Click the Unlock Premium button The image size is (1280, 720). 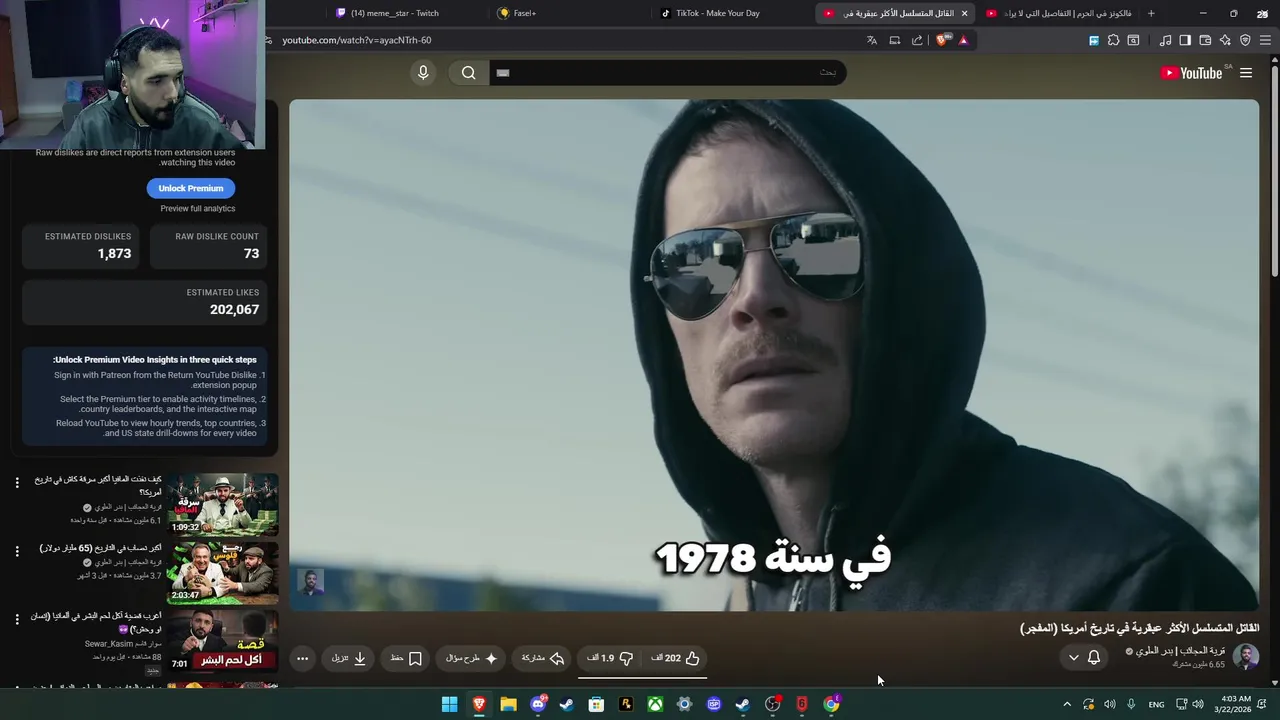click(x=190, y=188)
